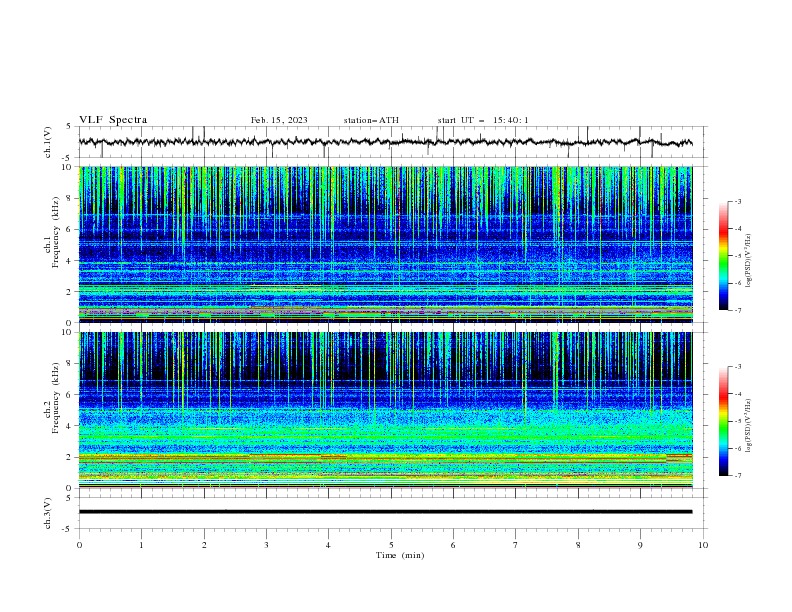The image size is (792, 612).
Task: Click the "Time (min)" axis title
Action: click(400, 555)
